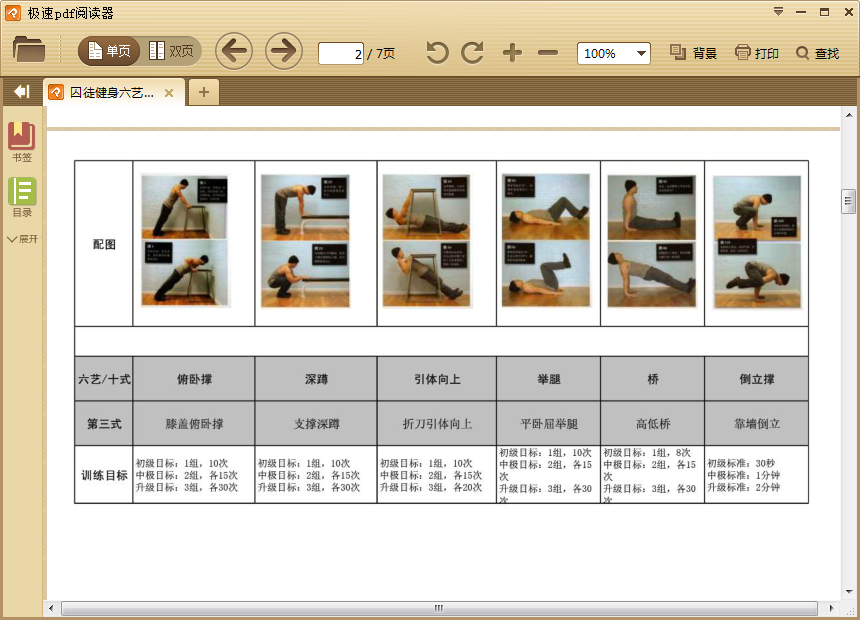Click the incline push-up photo thumbnail
Viewport: 860px width, 620px height.
pos(185,240)
